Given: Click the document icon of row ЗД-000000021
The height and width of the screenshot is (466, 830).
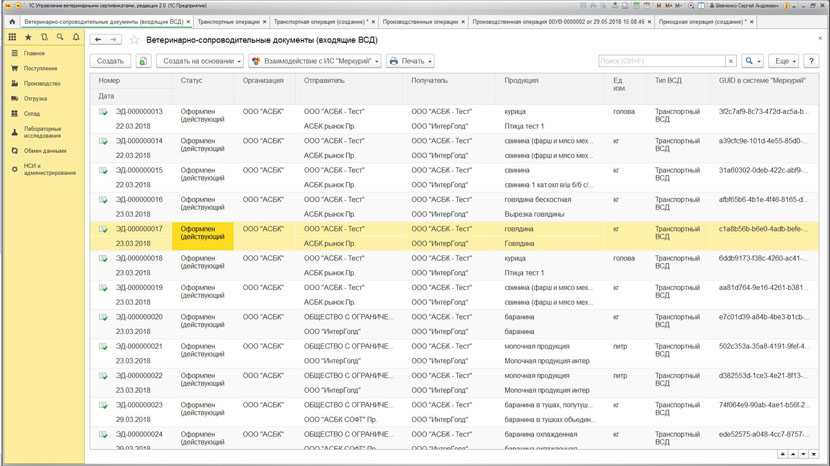Looking at the screenshot, I should [103, 346].
